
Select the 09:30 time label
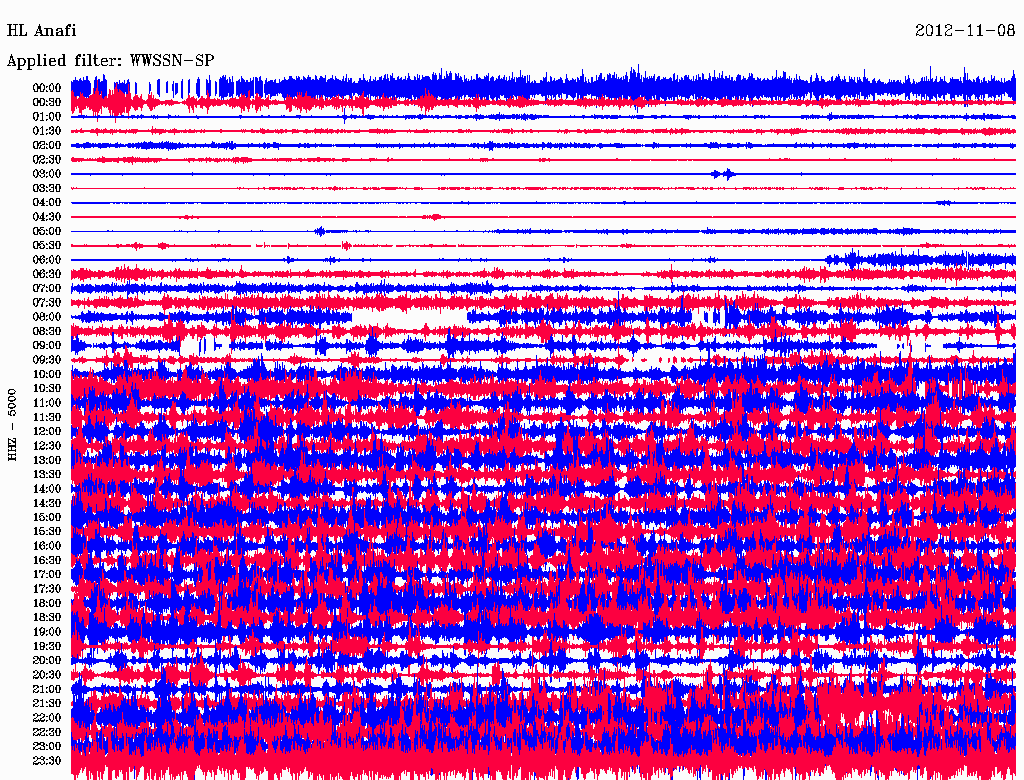point(46,361)
